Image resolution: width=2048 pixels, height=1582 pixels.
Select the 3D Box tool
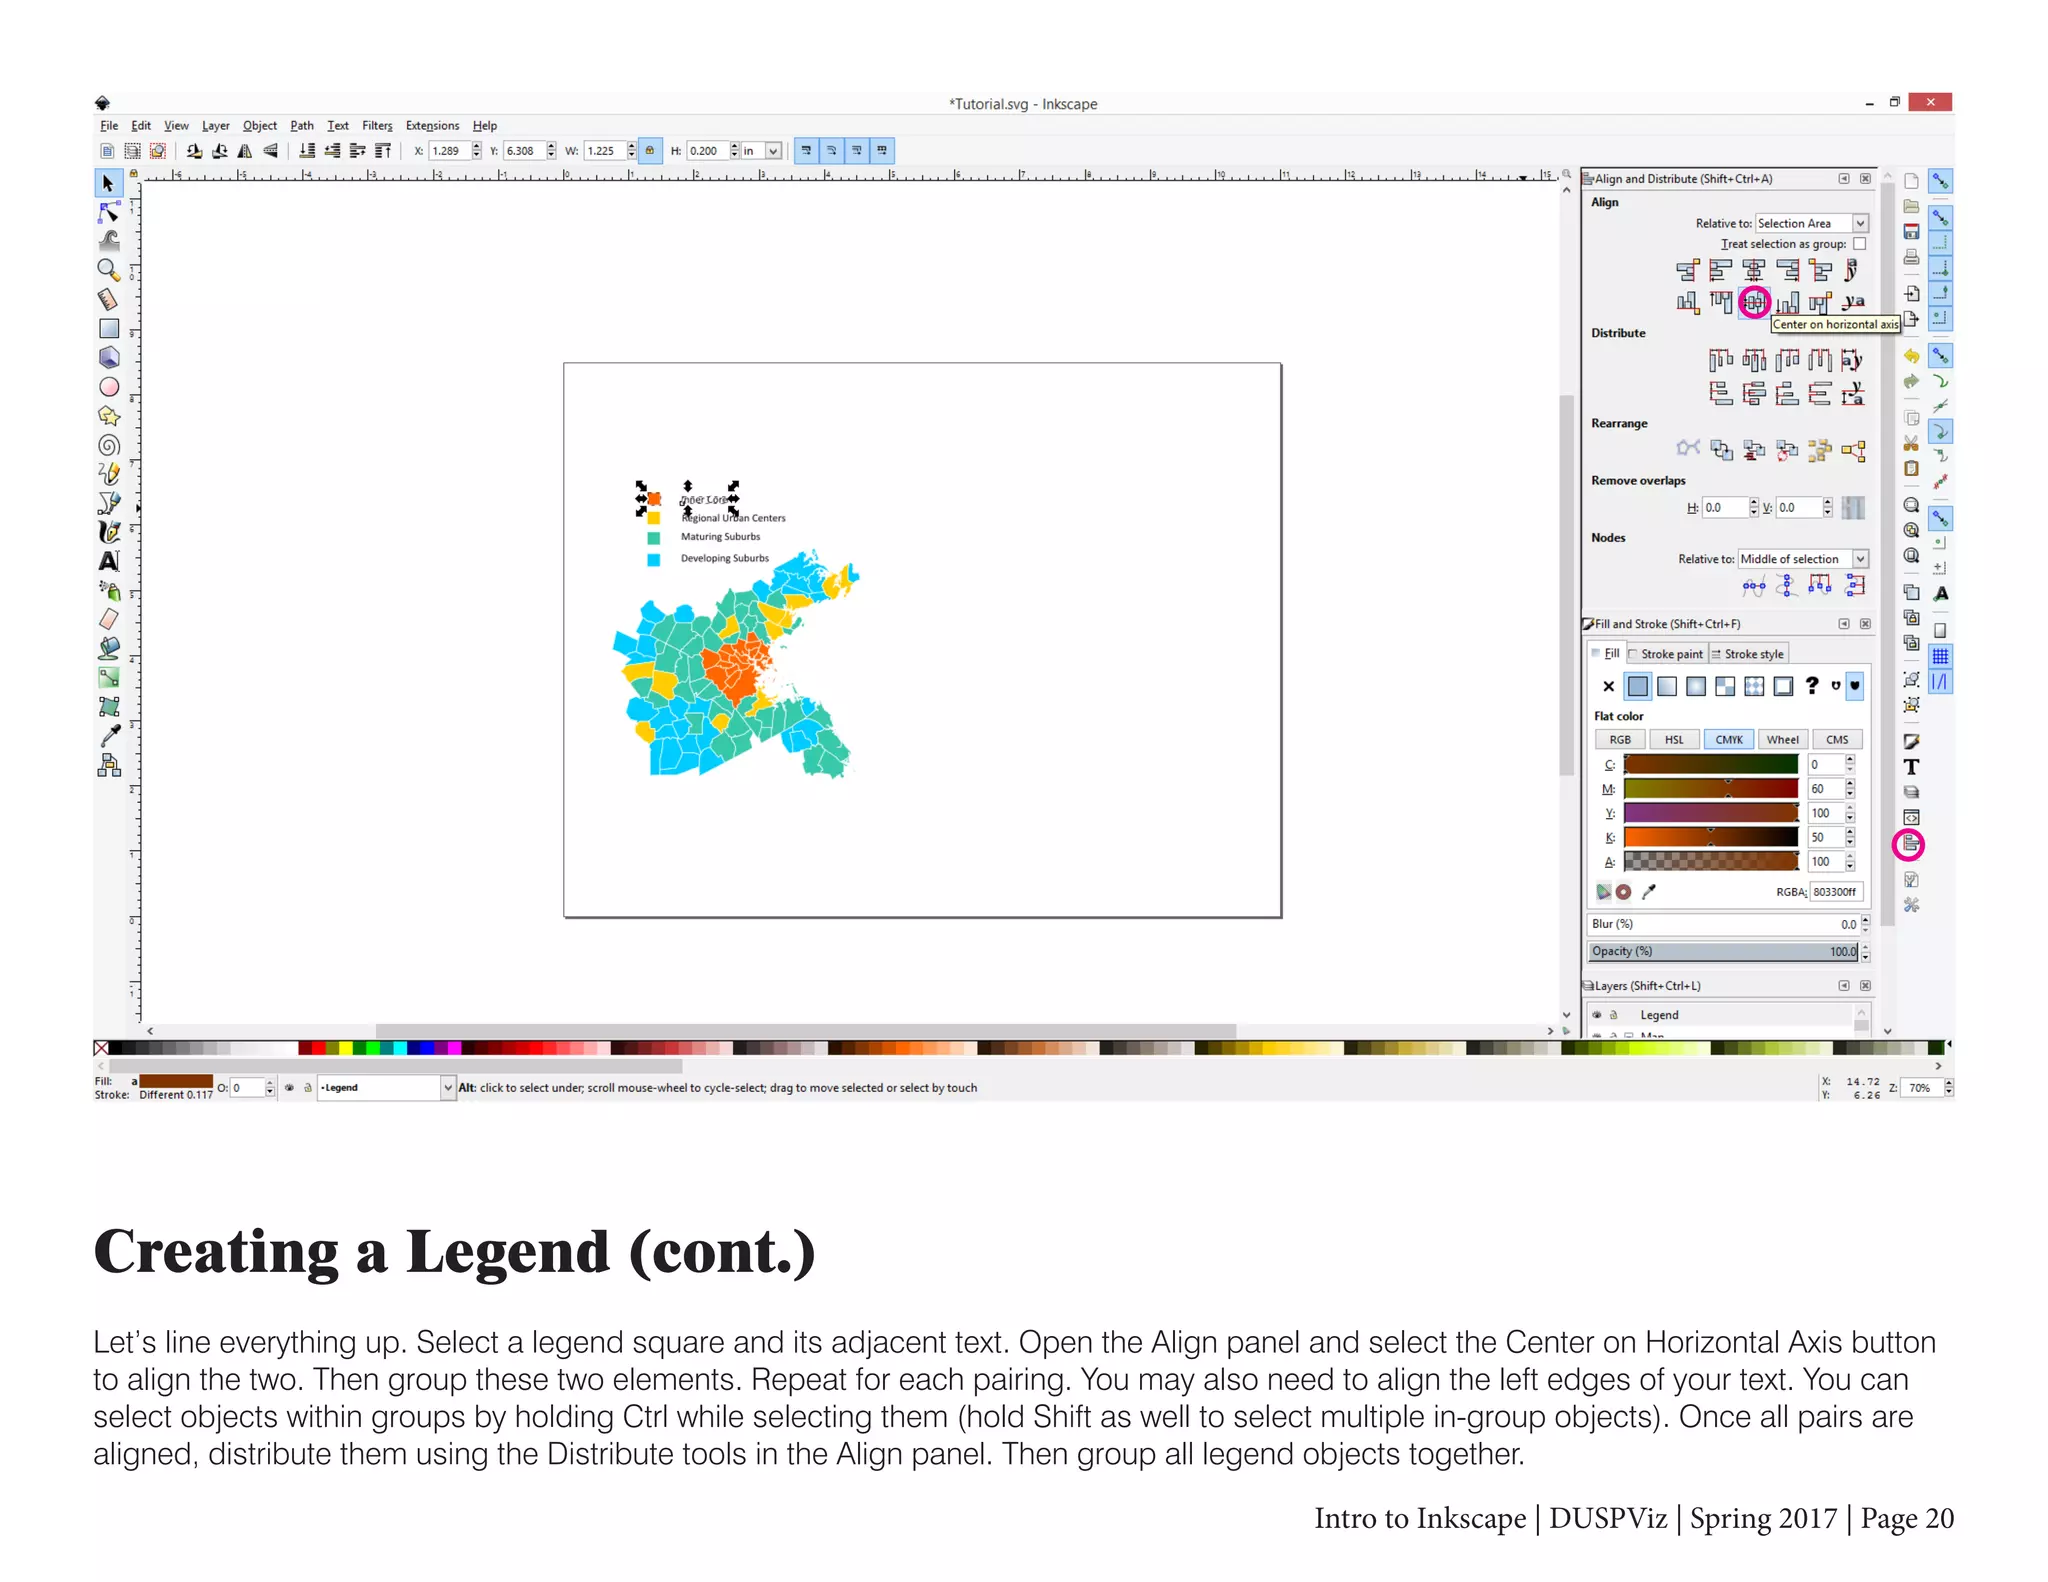(108, 357)
